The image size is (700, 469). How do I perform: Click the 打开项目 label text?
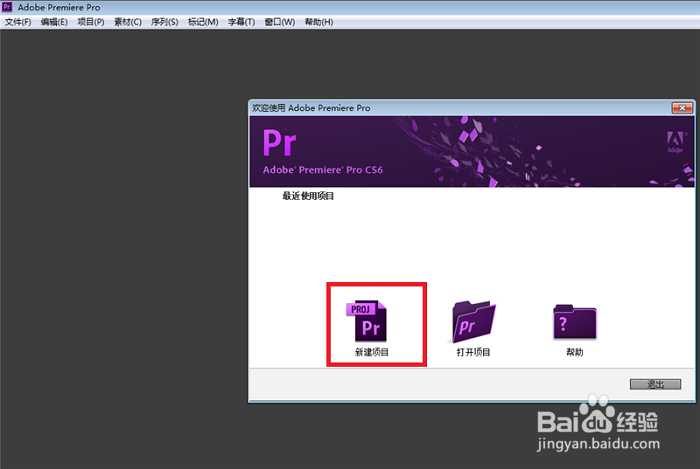(x=473, y=352)
